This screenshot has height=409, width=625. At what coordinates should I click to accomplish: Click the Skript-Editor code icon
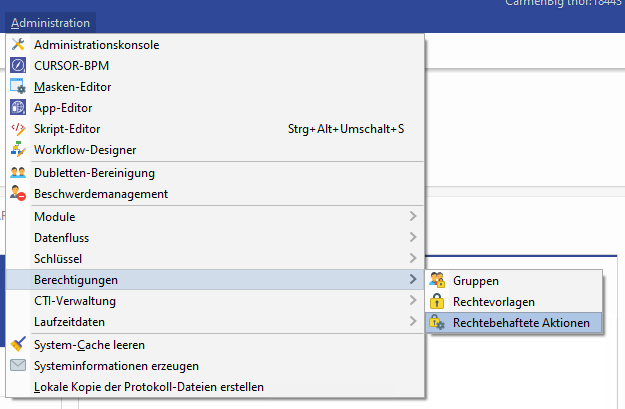[x=17, y=129]
